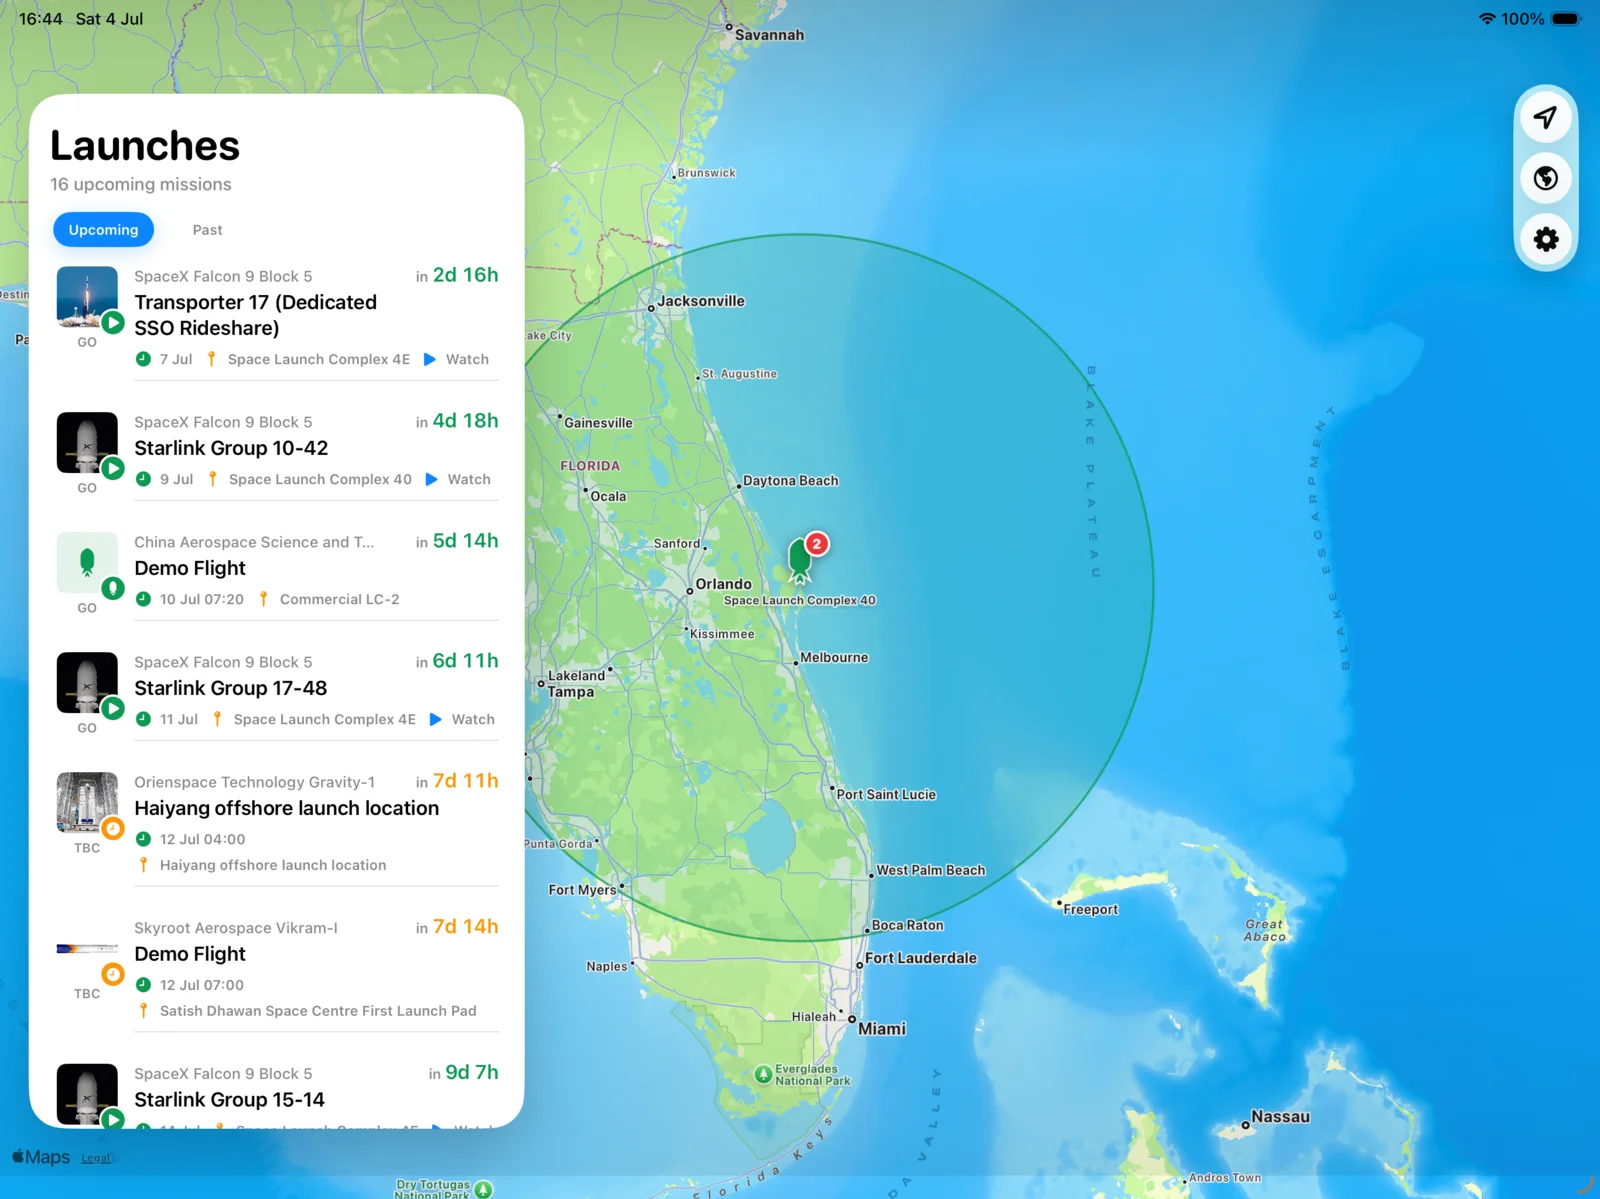Open China Aerospace Demo Flight rocket icon
Image resolution: width=1600 pixels, height=1199 pixels.
coord(87,563)
